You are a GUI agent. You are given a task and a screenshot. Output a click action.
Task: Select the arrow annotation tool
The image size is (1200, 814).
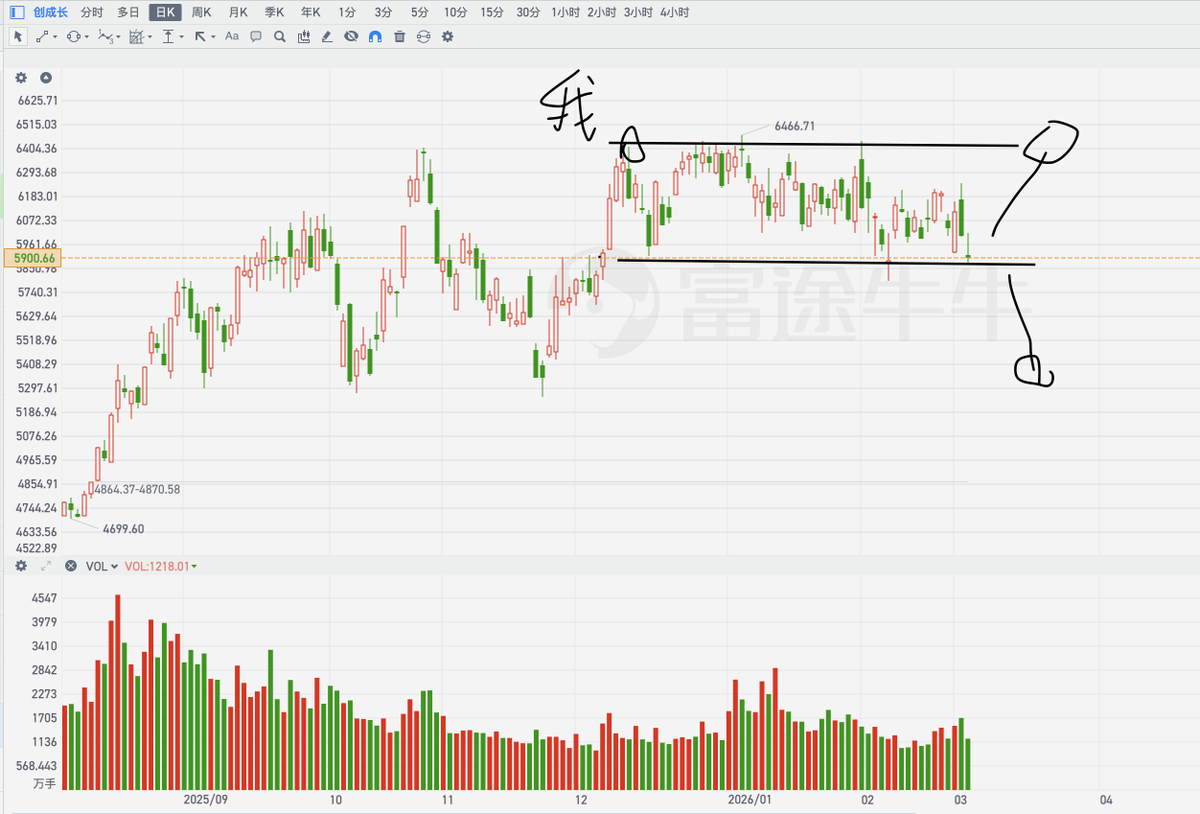point(200,36)
